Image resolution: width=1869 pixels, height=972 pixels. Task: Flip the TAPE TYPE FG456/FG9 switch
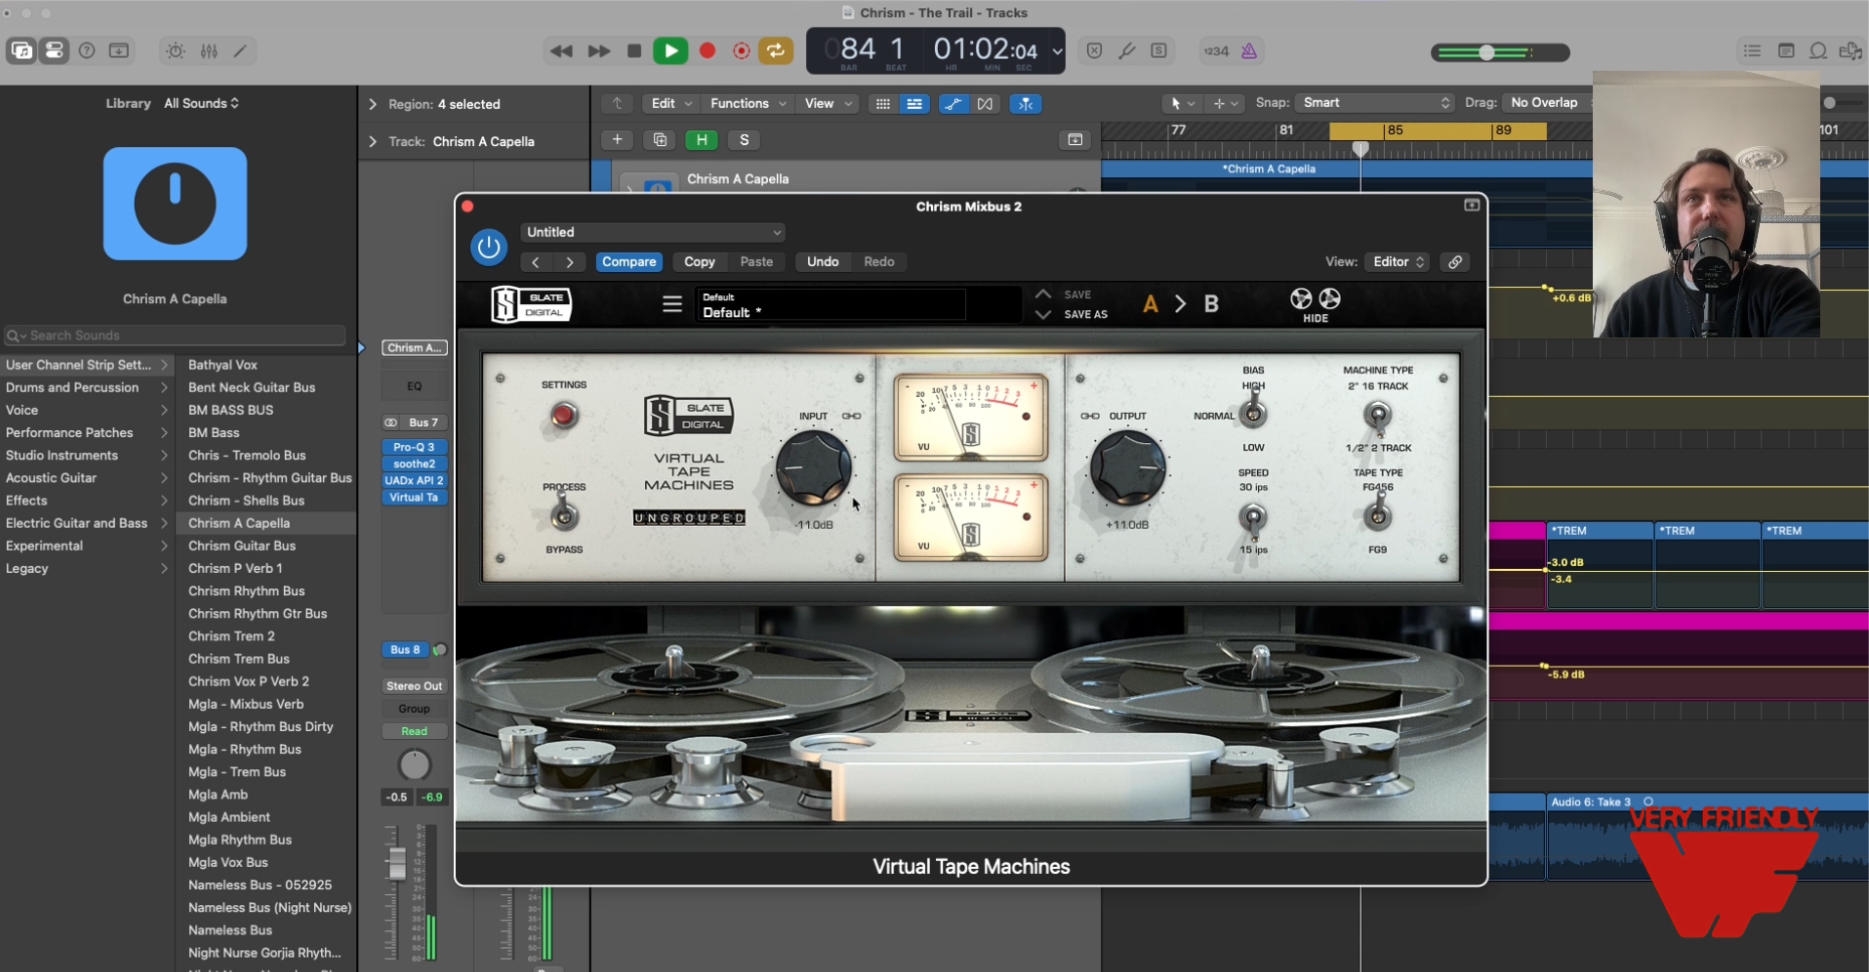tap(1378, 516)
